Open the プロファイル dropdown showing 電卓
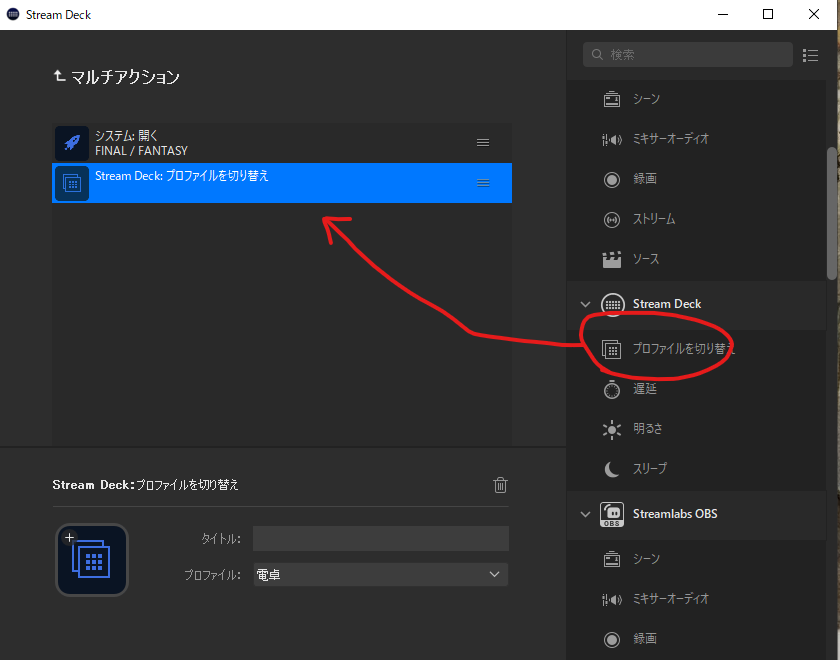 click(x=380, y=575)
